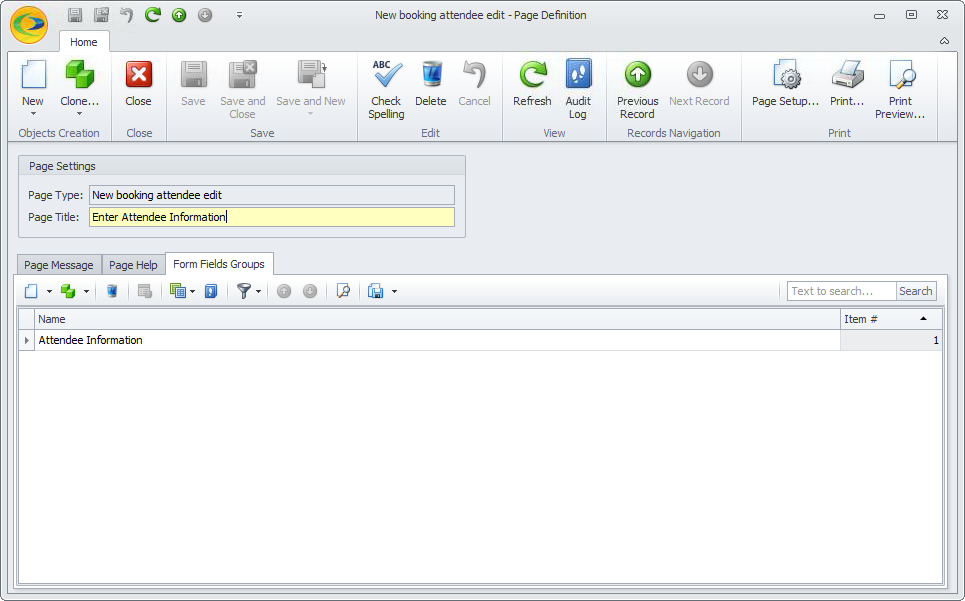Open export dropdown arrow in grid toolbar

click(394, 292)
